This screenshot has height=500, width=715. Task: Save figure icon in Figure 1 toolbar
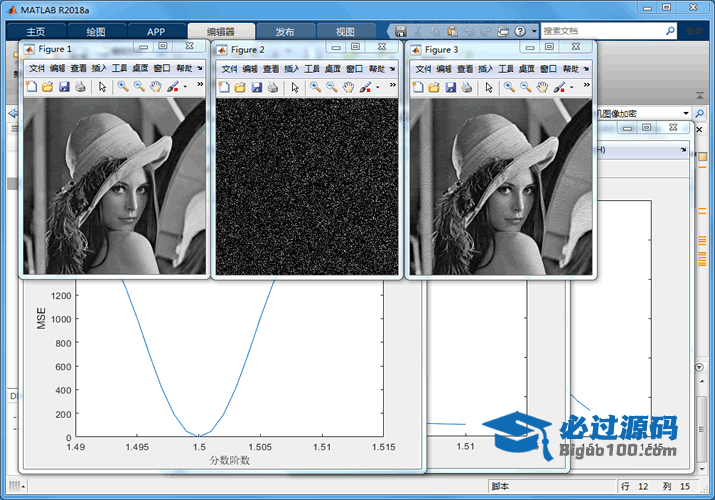coord(64,87)
